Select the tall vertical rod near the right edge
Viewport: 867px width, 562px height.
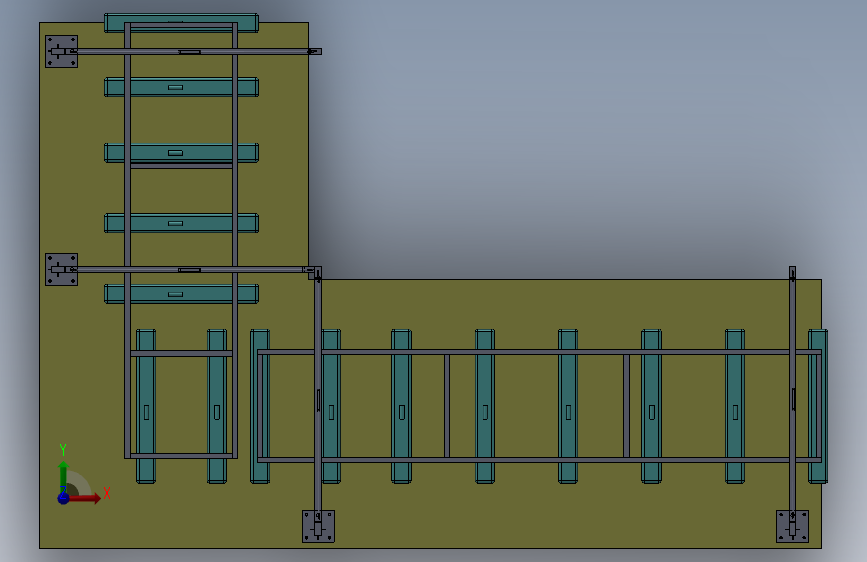(x=792, y=396)
